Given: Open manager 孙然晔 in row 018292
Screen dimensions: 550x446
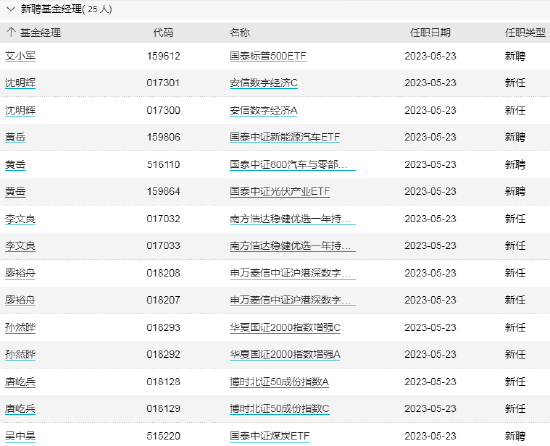Looking at the screenshot, I should tap(20, 354).
